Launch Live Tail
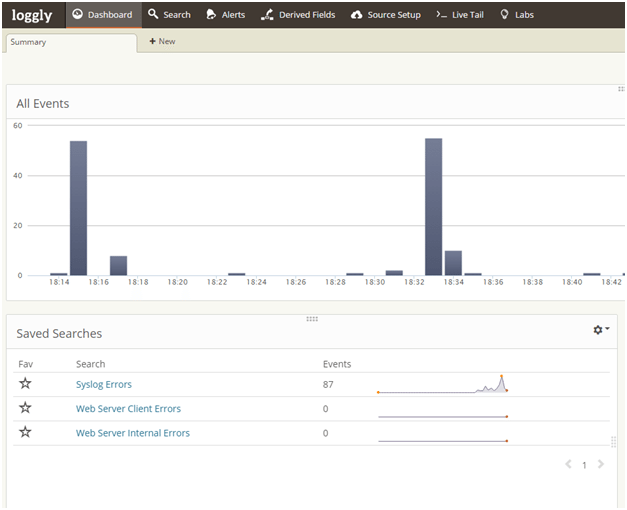 (x=460, y=15)
